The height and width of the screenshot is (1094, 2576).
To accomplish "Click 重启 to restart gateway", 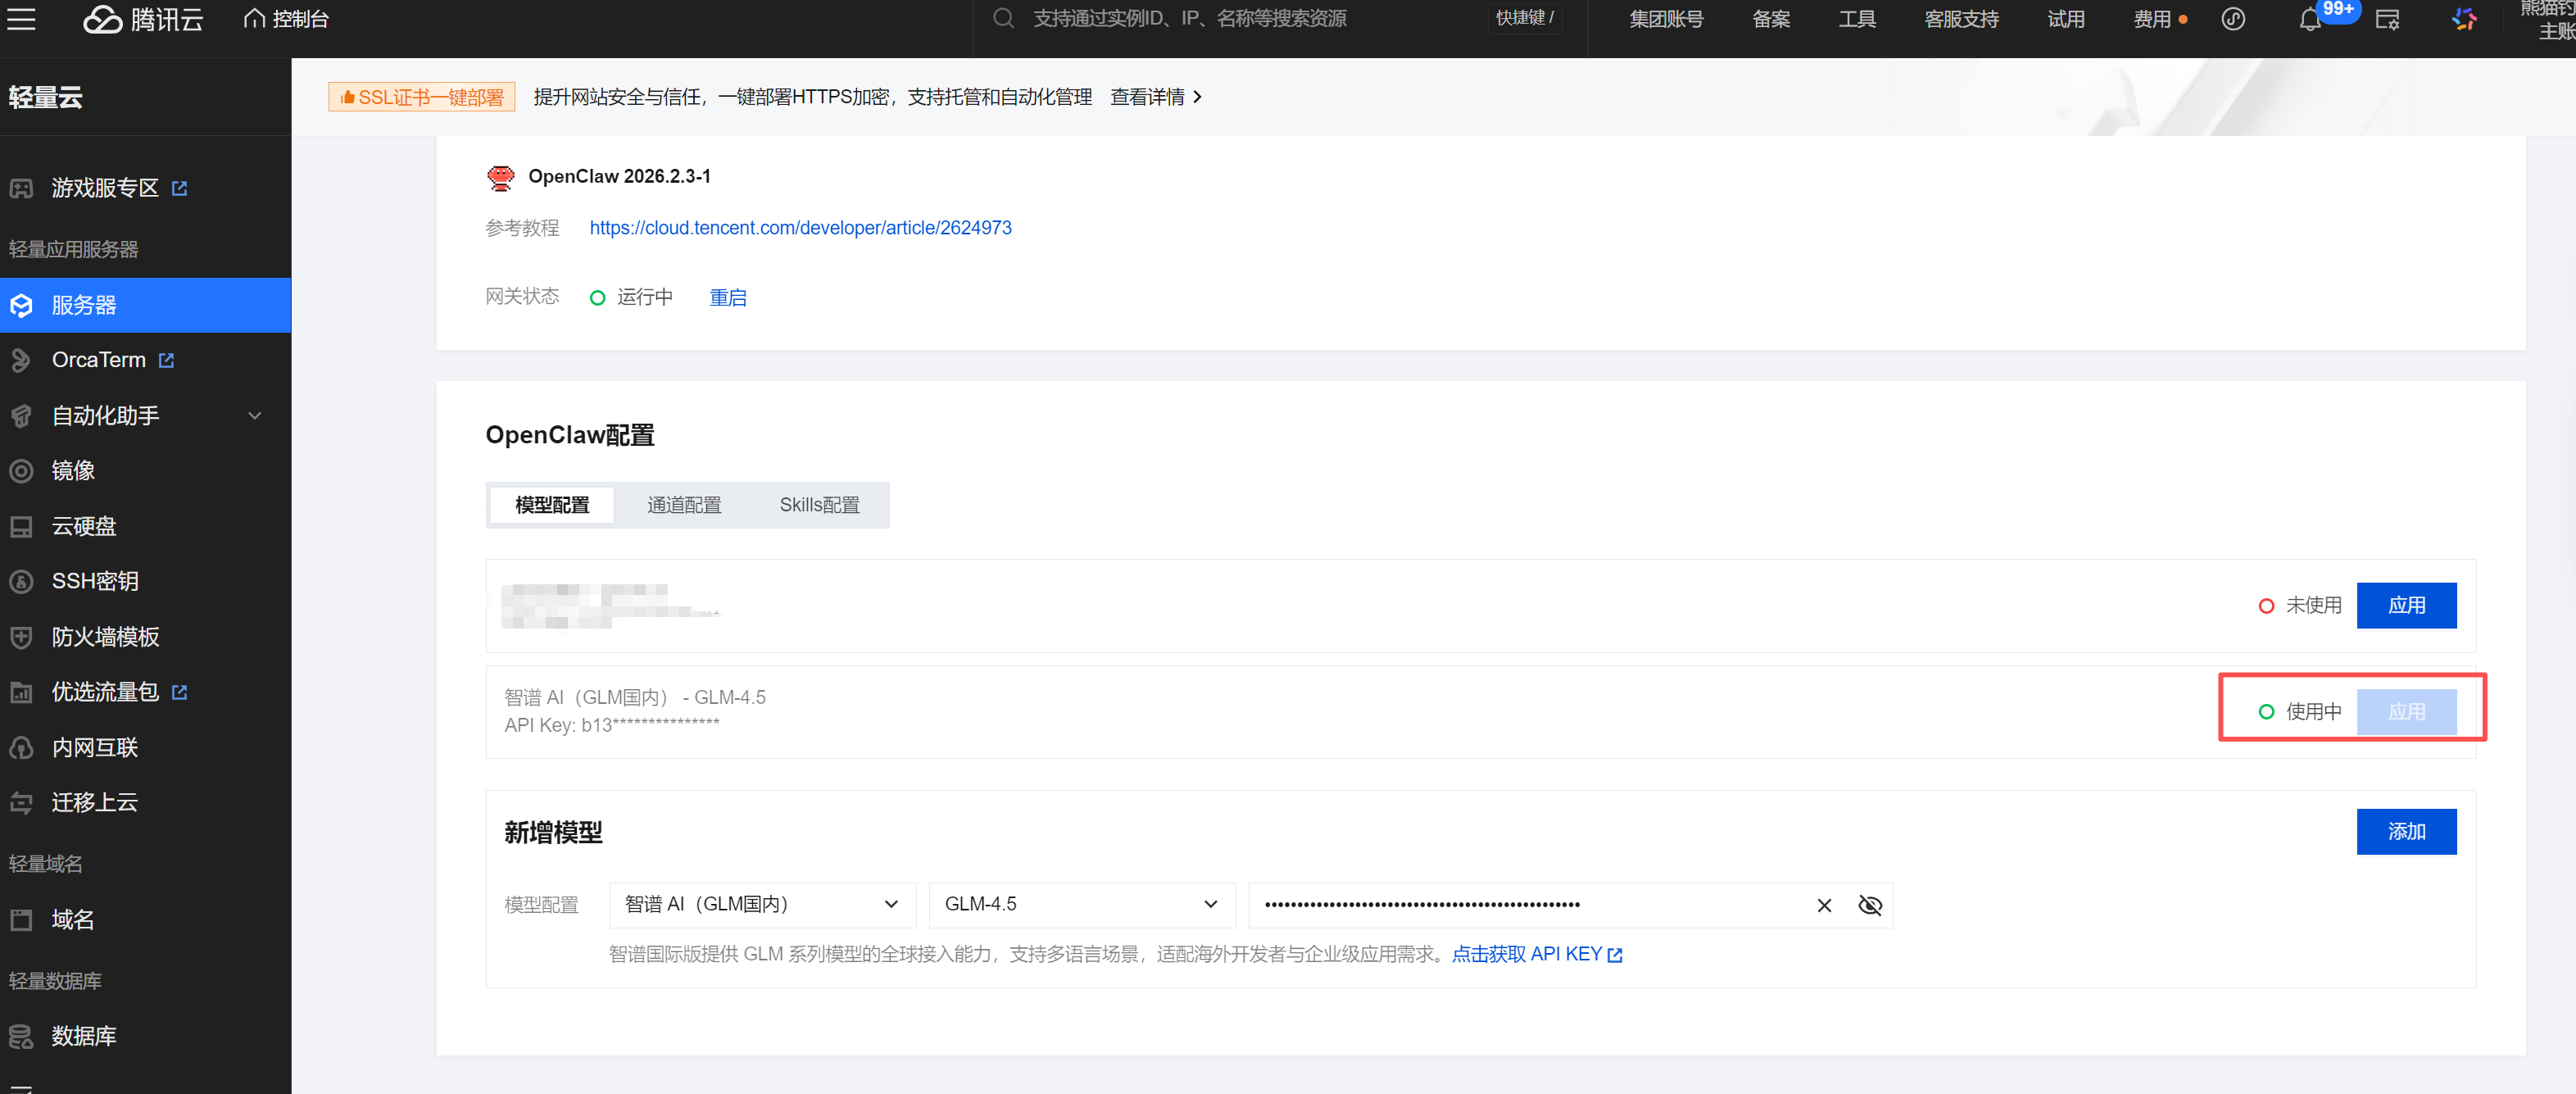I will [x=727, y=297].
